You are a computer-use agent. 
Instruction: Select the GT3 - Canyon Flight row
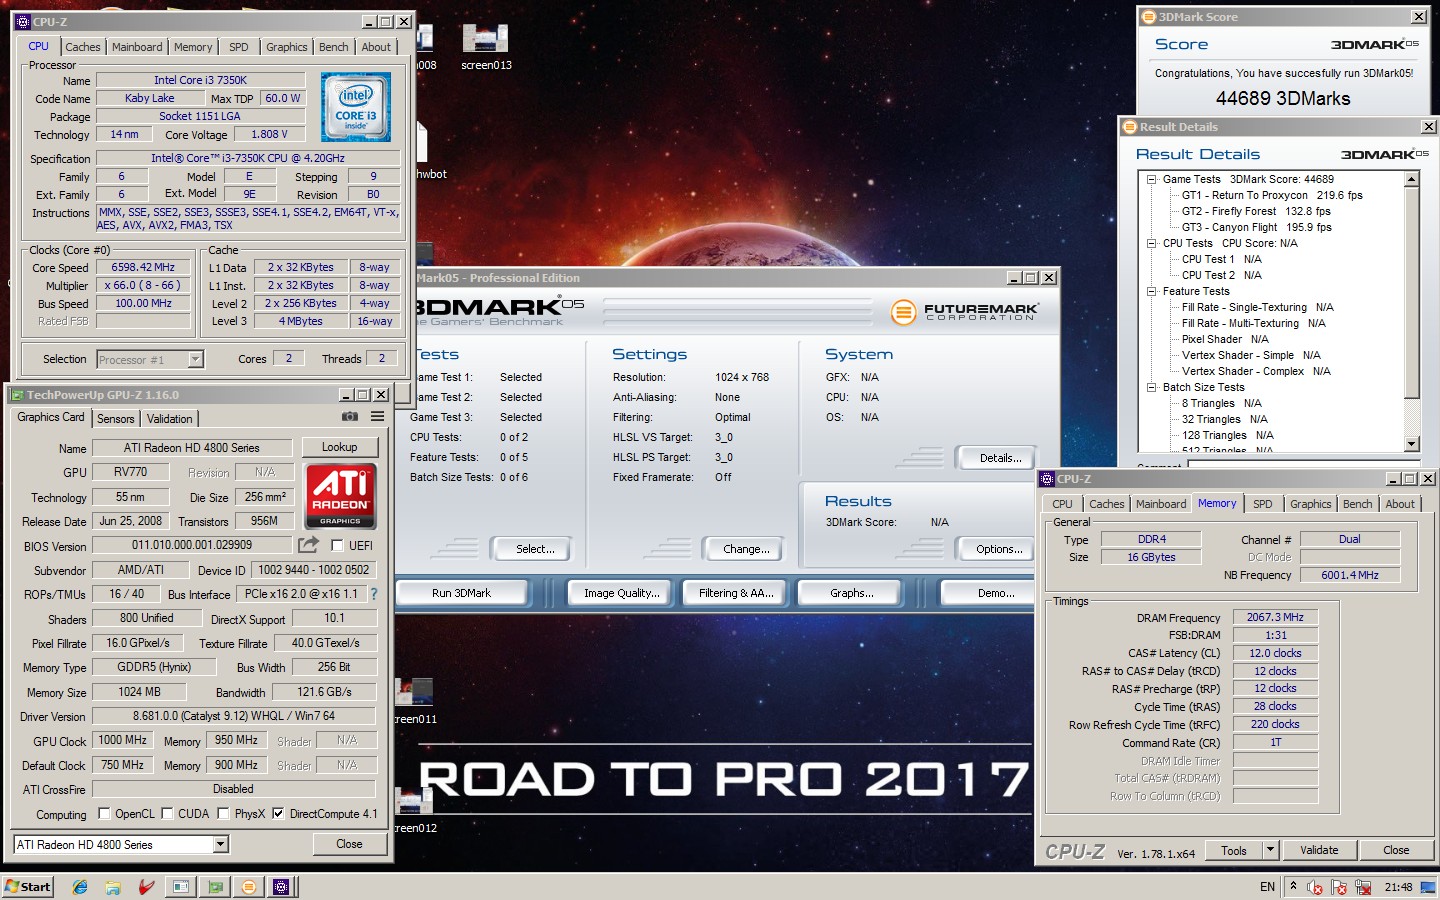[1257, 227]
